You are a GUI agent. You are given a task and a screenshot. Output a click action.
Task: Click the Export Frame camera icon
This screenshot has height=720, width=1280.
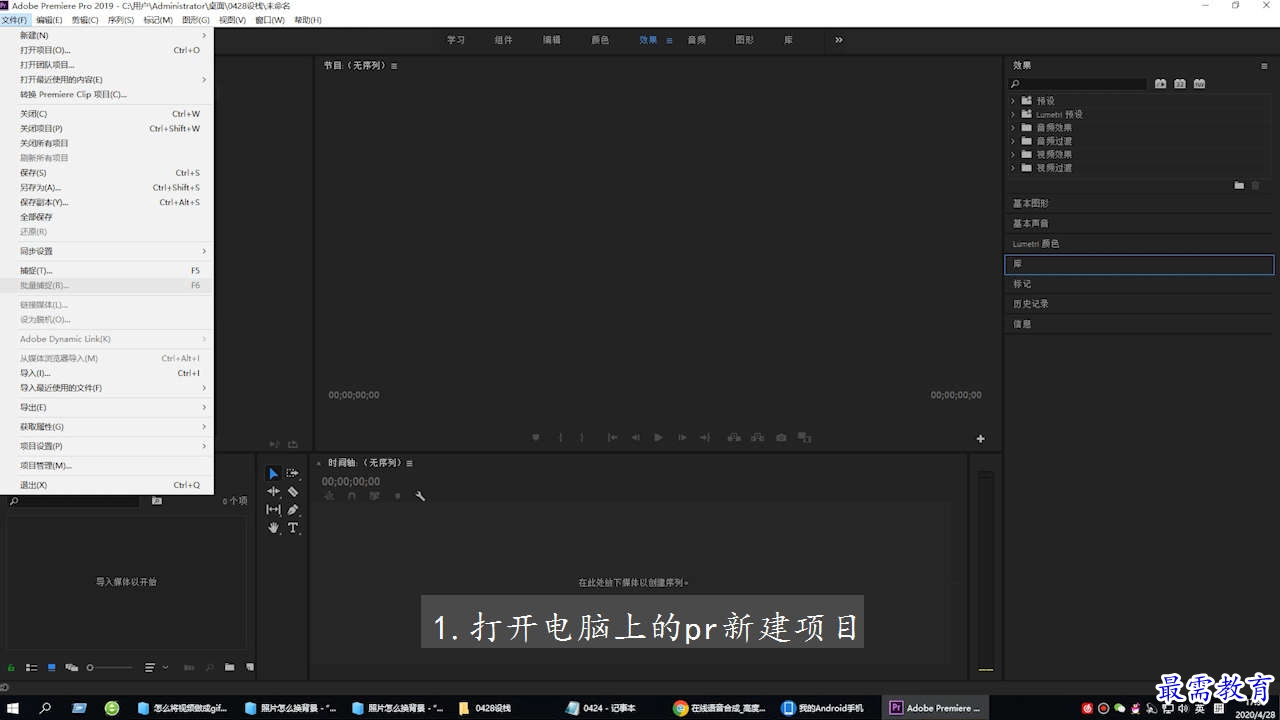coord(781,438)
